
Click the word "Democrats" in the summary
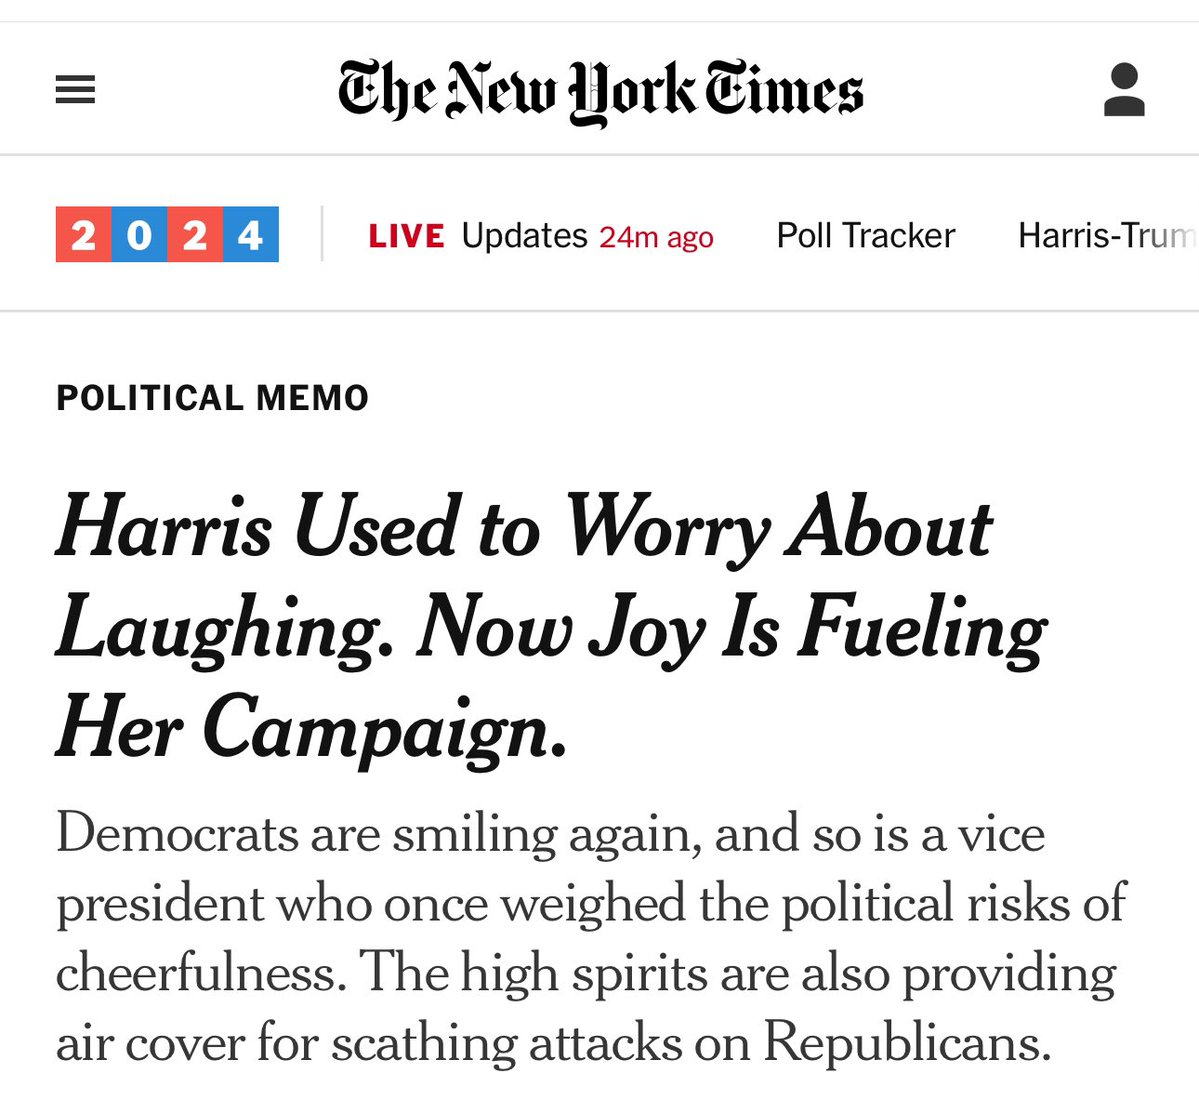[x=177, y=833]
